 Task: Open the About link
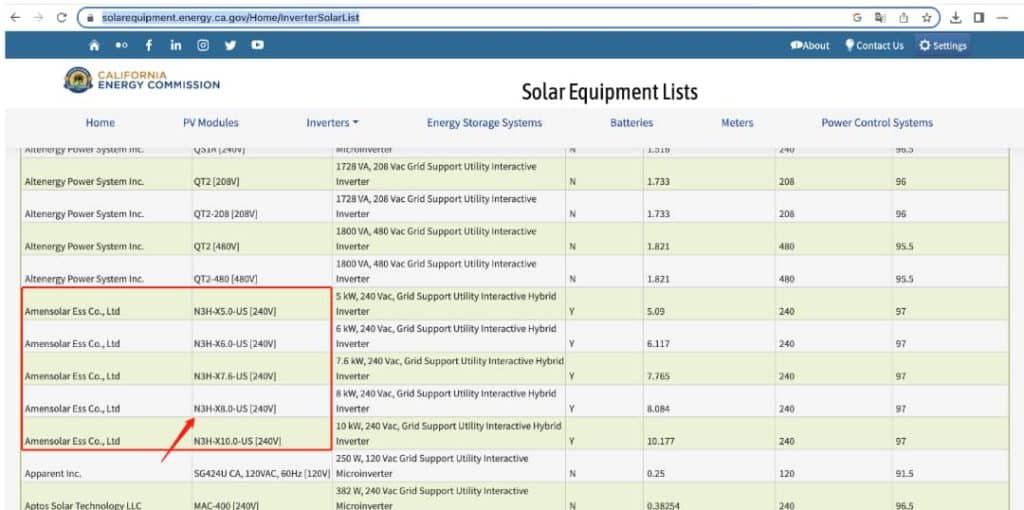pos(810,45)
